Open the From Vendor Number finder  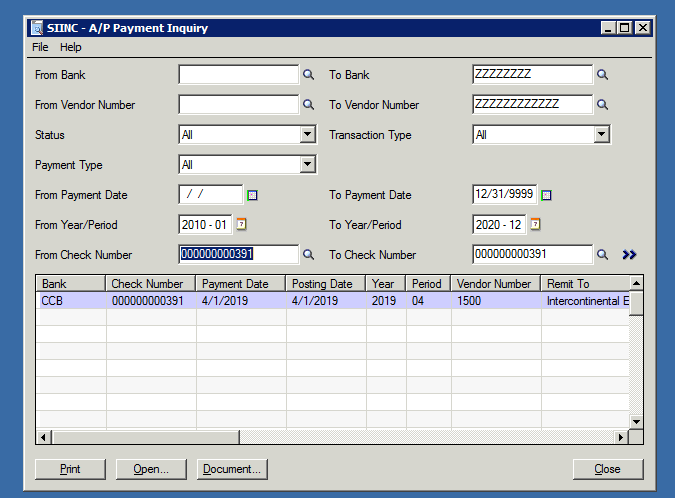(308, 105)
